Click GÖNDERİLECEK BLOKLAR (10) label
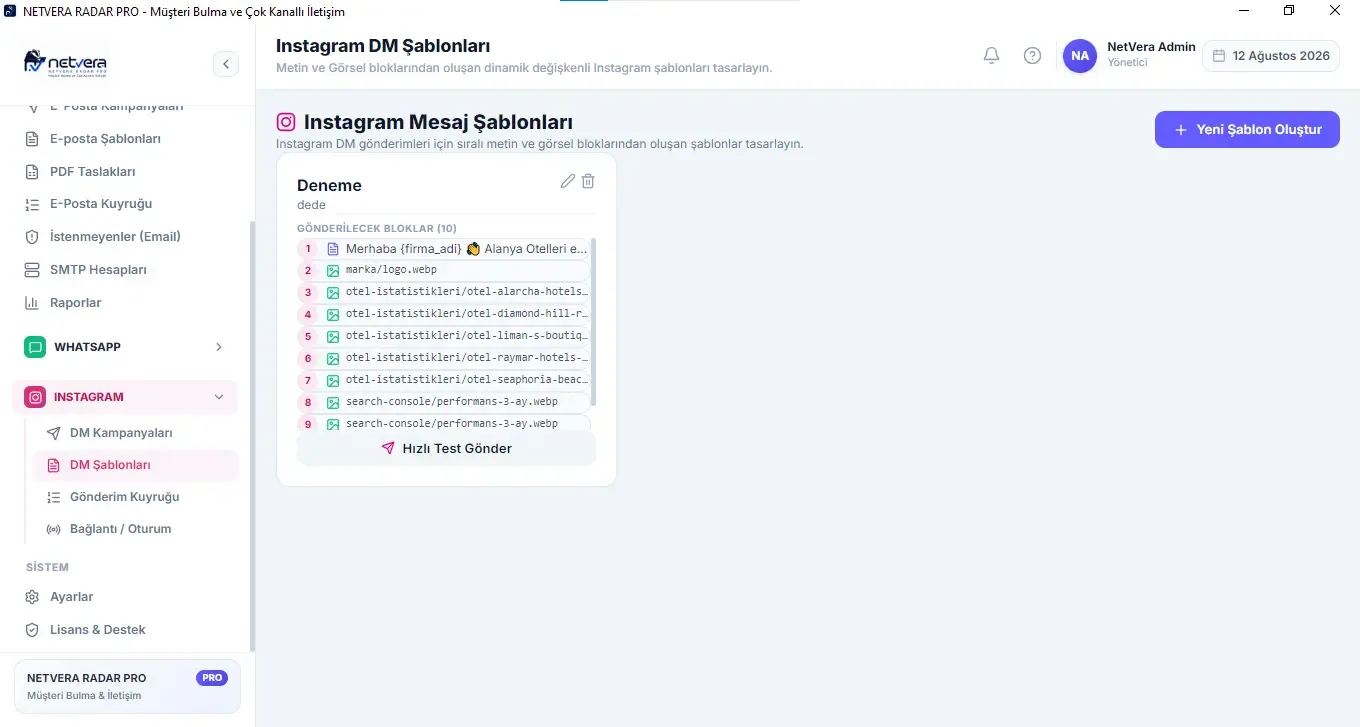 tap(377, 228)
